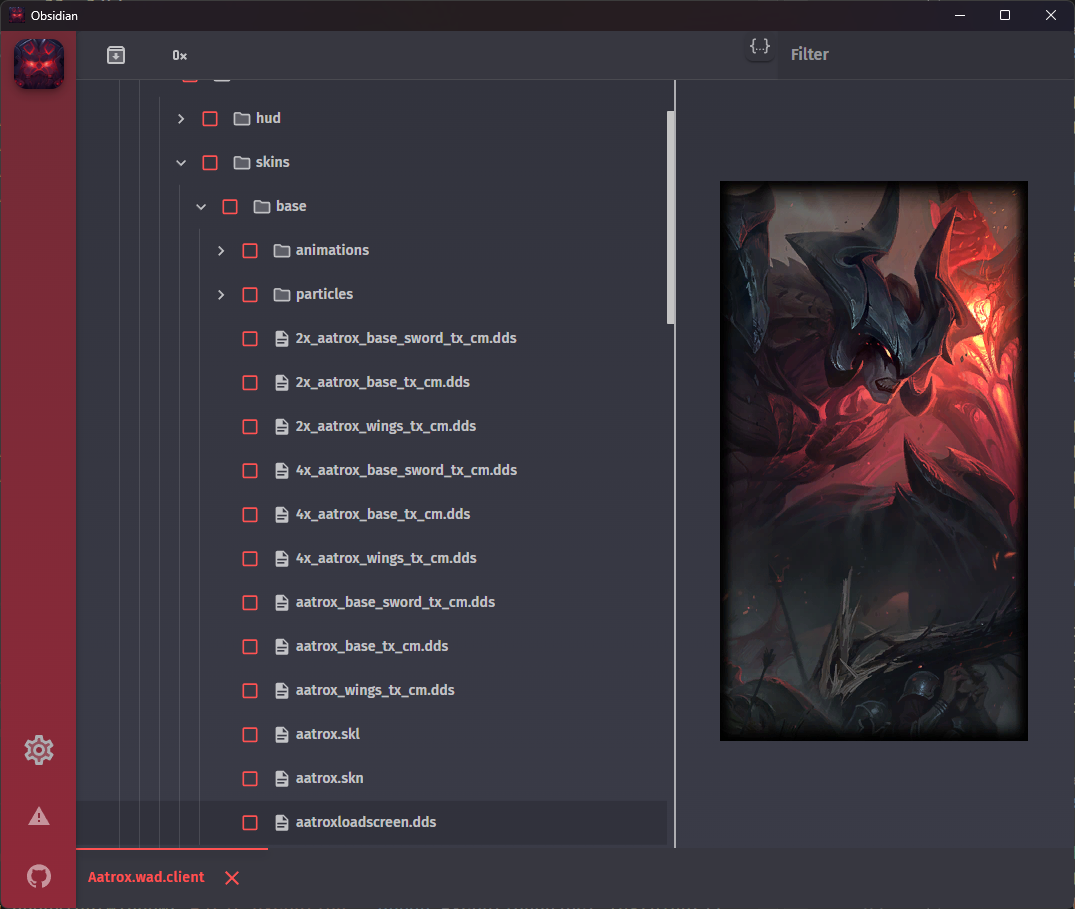Tick checkbox for 4x_aatrox_base_tx_cm.dds
Viewport: 1075px width, 909px height.
click(250, 515)
